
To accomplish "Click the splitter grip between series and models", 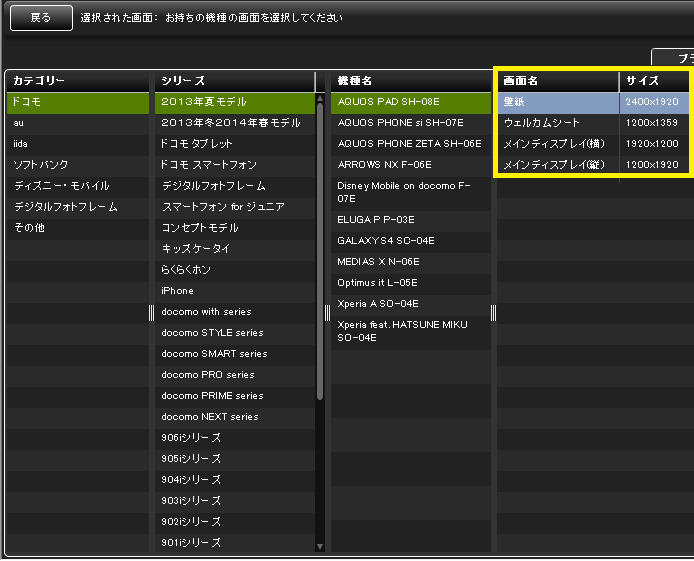I will [x=327, y=313].
